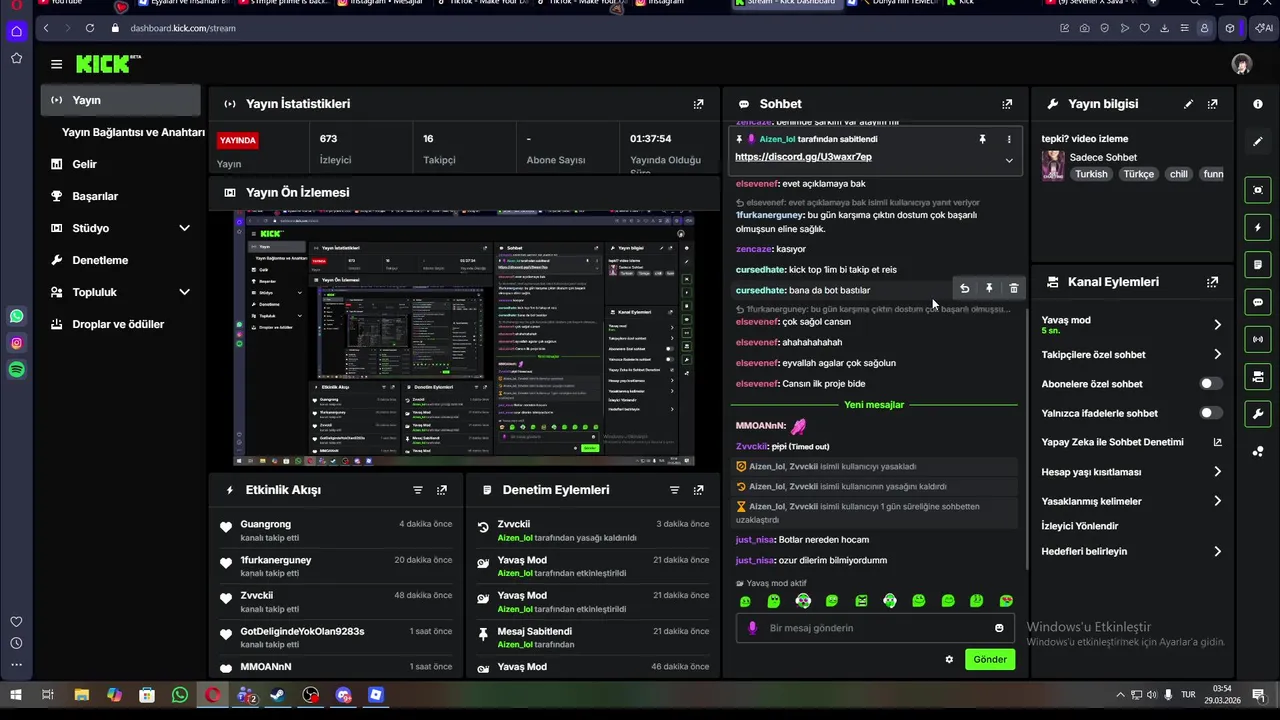Click the Sohbet chat scrollbar
1280x720 pixels.
1027,440
